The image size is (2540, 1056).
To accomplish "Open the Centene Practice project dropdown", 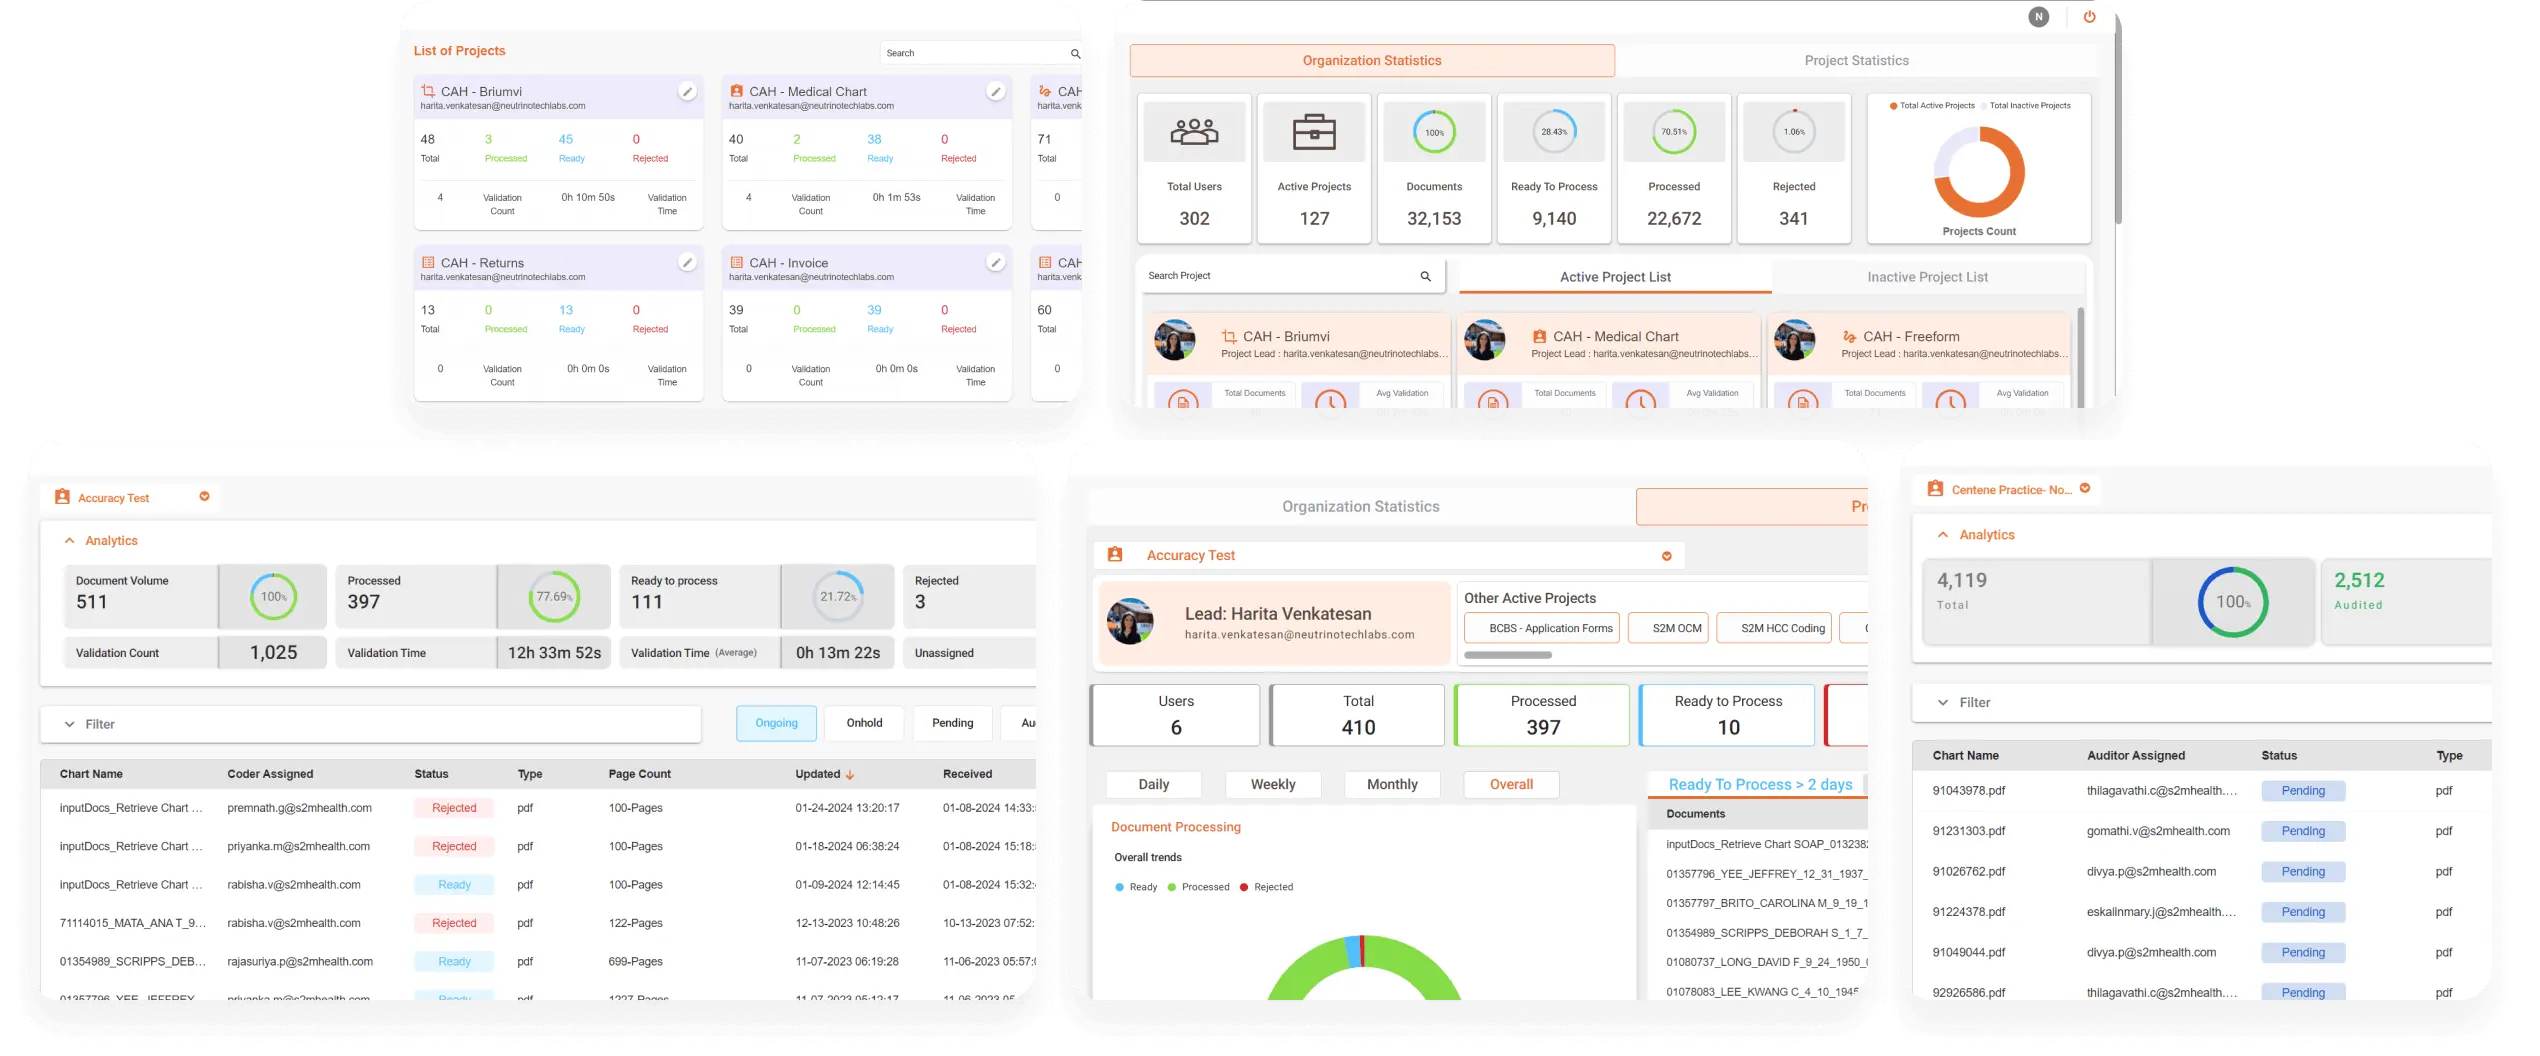I will 2085,489.
